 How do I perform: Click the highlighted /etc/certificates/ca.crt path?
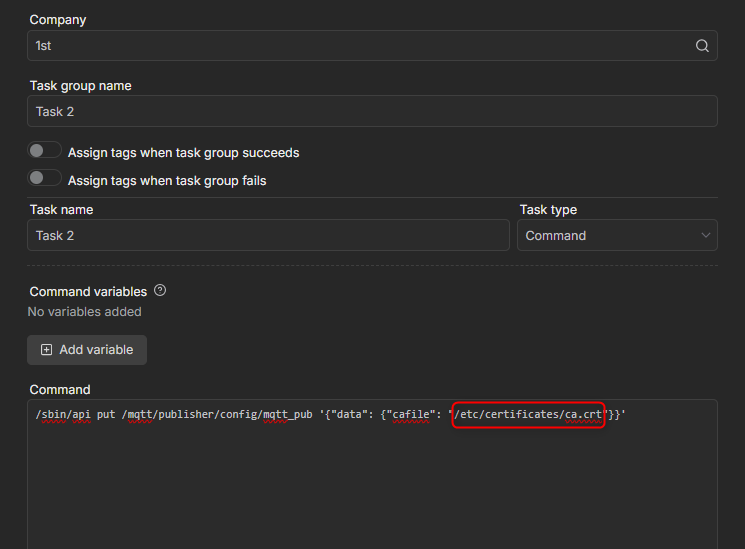coord(528,415)
